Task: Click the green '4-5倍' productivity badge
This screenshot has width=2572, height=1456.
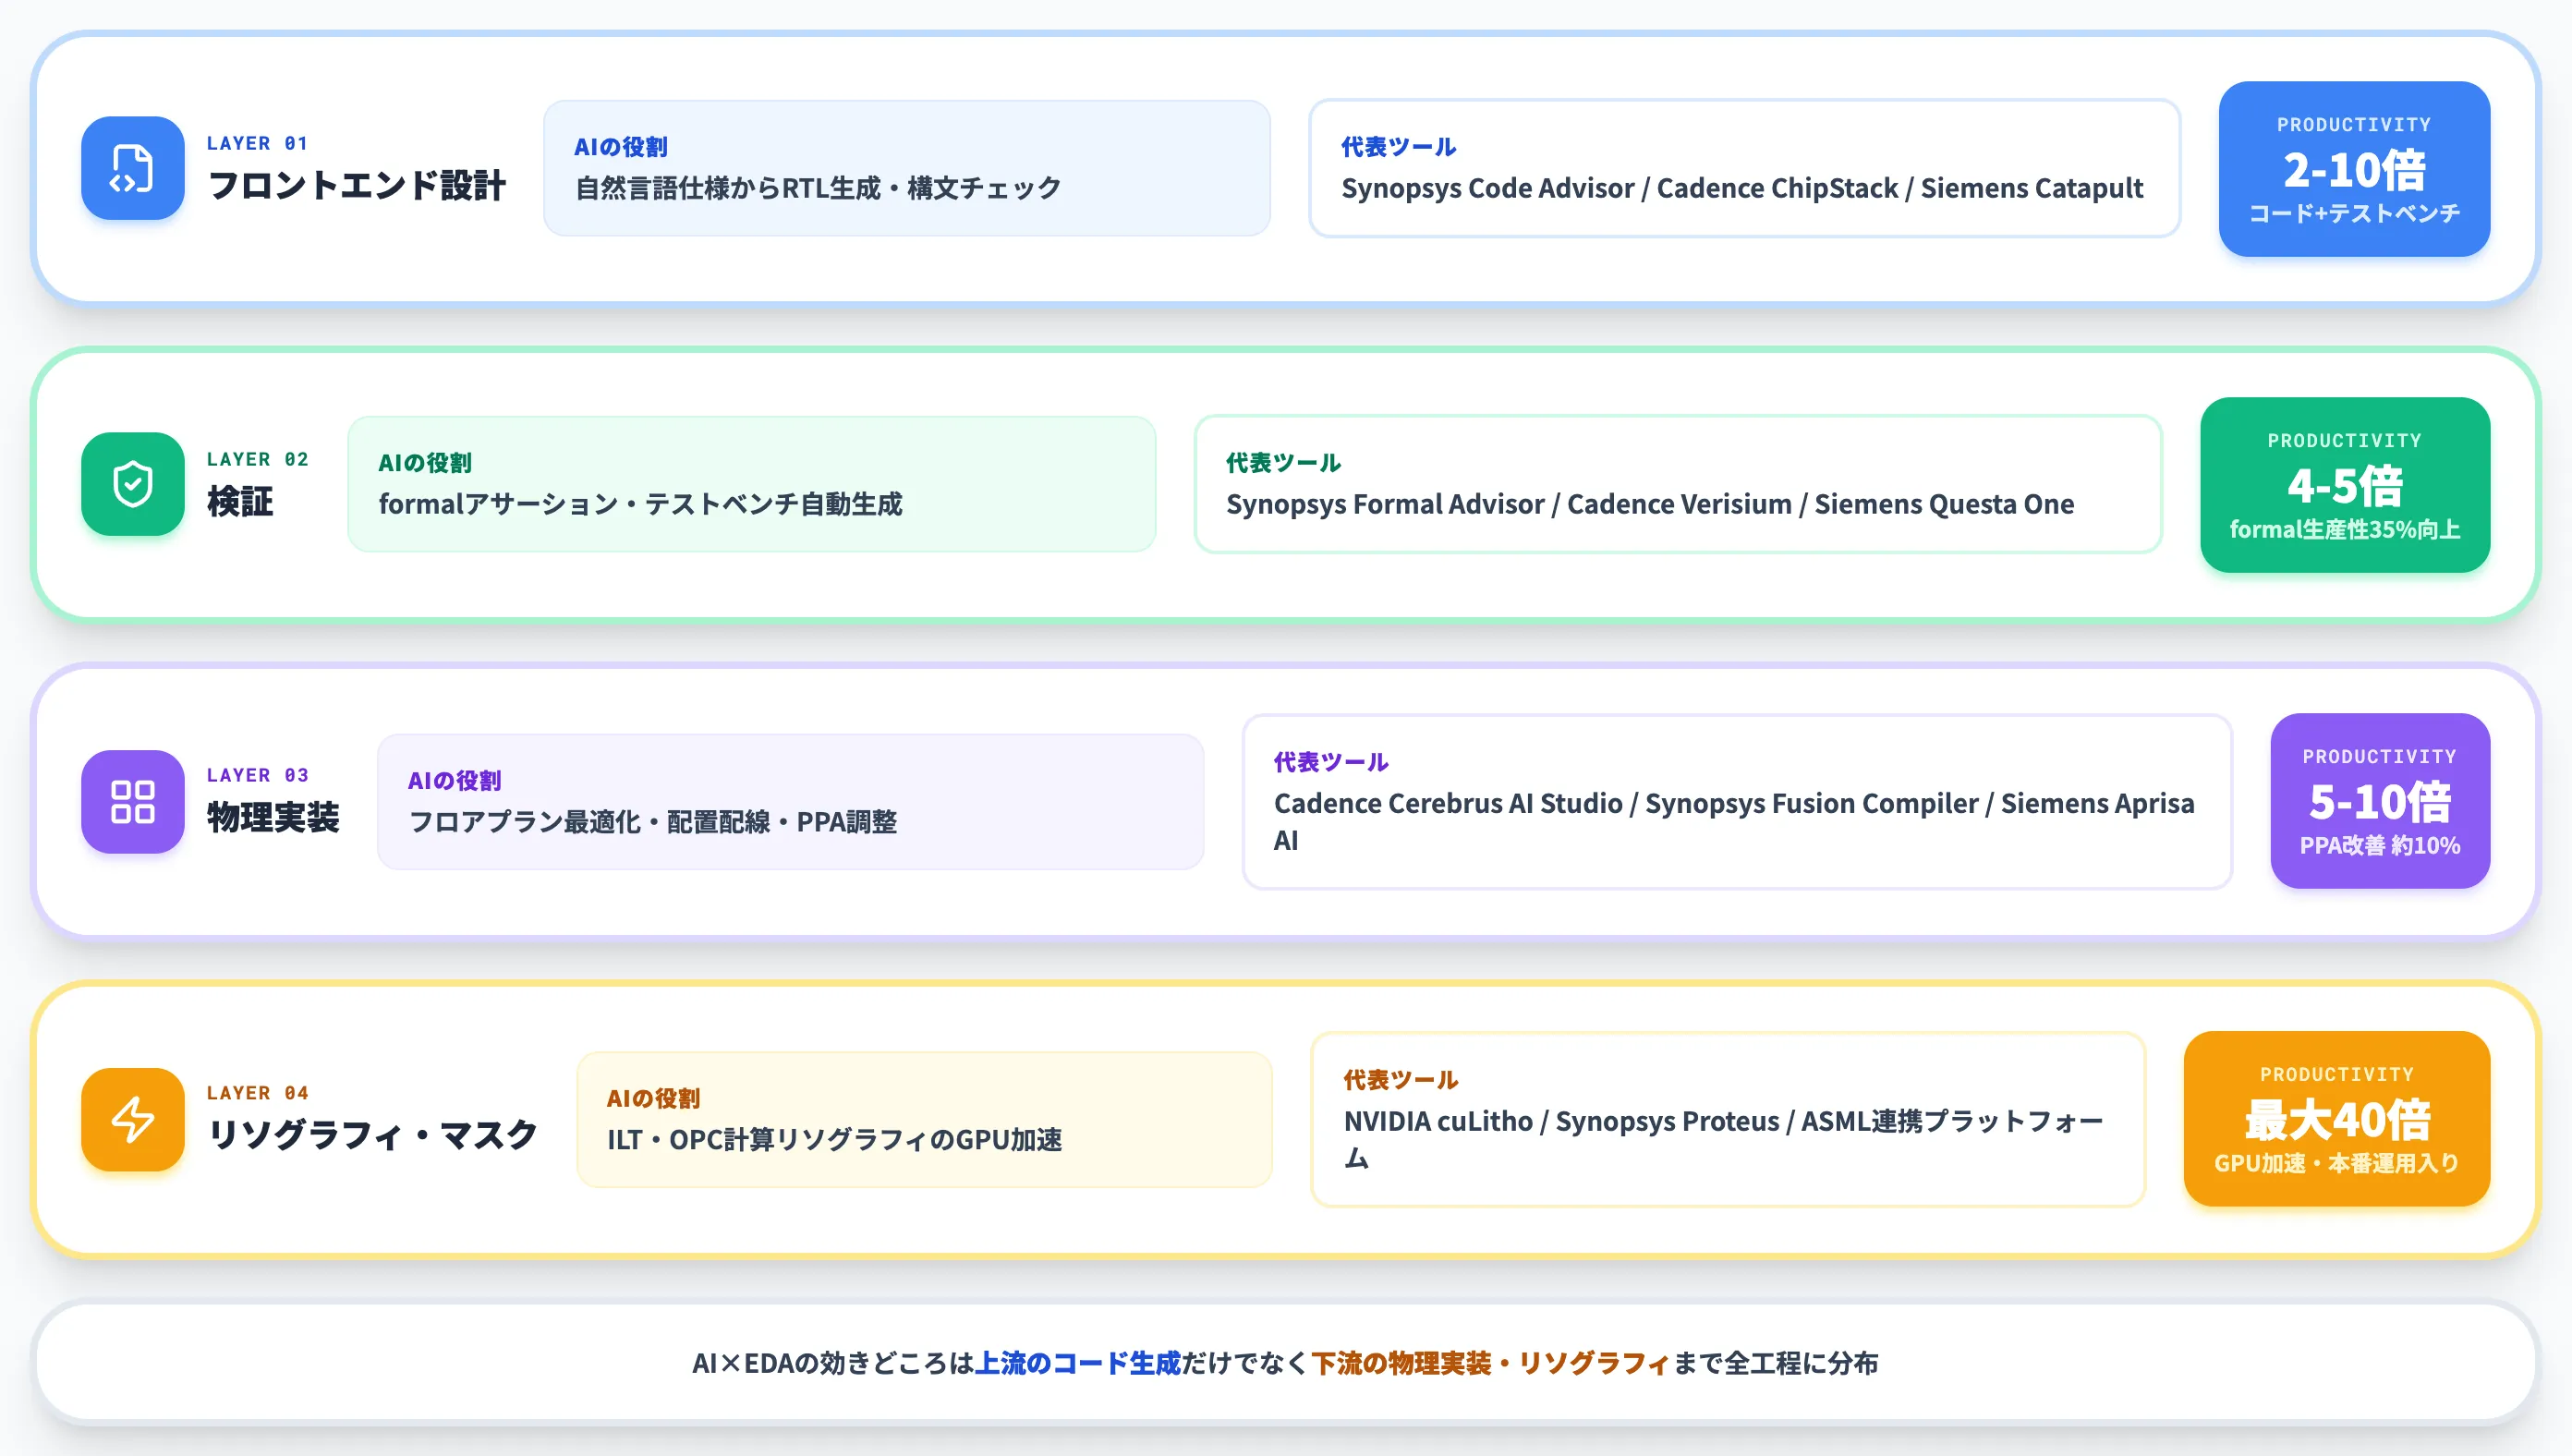Action: 2344,485
